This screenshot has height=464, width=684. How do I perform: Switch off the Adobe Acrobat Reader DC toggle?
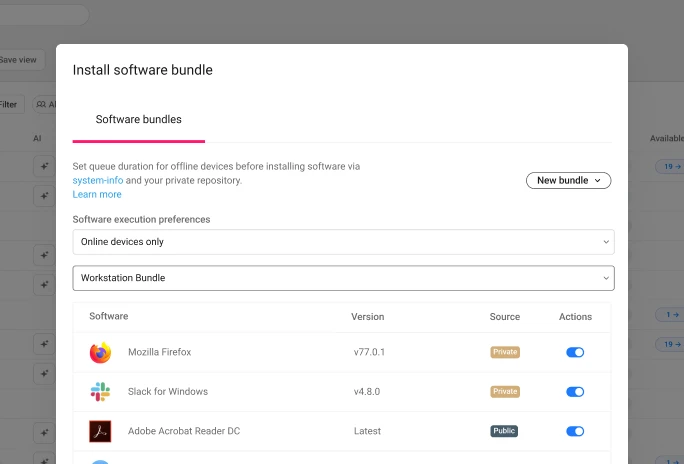[575, 431]
